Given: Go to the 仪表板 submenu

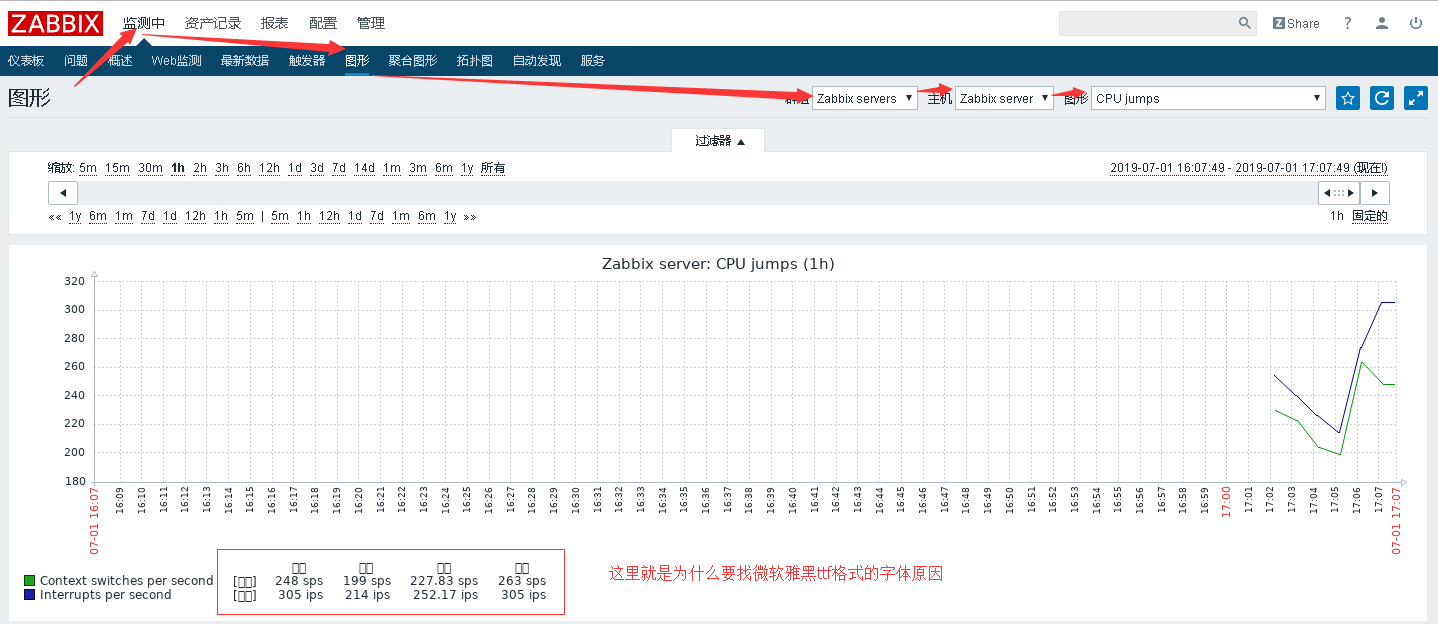Looking at the screenshot, I should [26, 61].
